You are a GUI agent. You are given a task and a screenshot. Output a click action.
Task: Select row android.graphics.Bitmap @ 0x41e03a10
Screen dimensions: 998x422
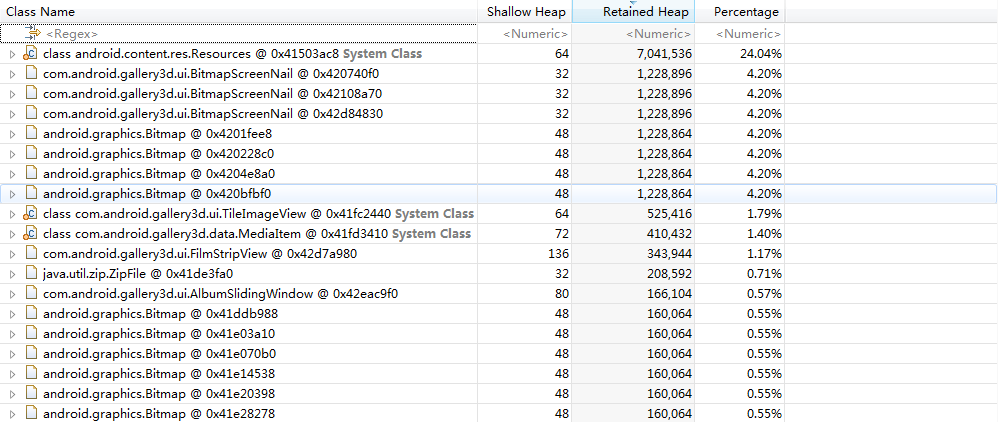[x=498, y=334]
